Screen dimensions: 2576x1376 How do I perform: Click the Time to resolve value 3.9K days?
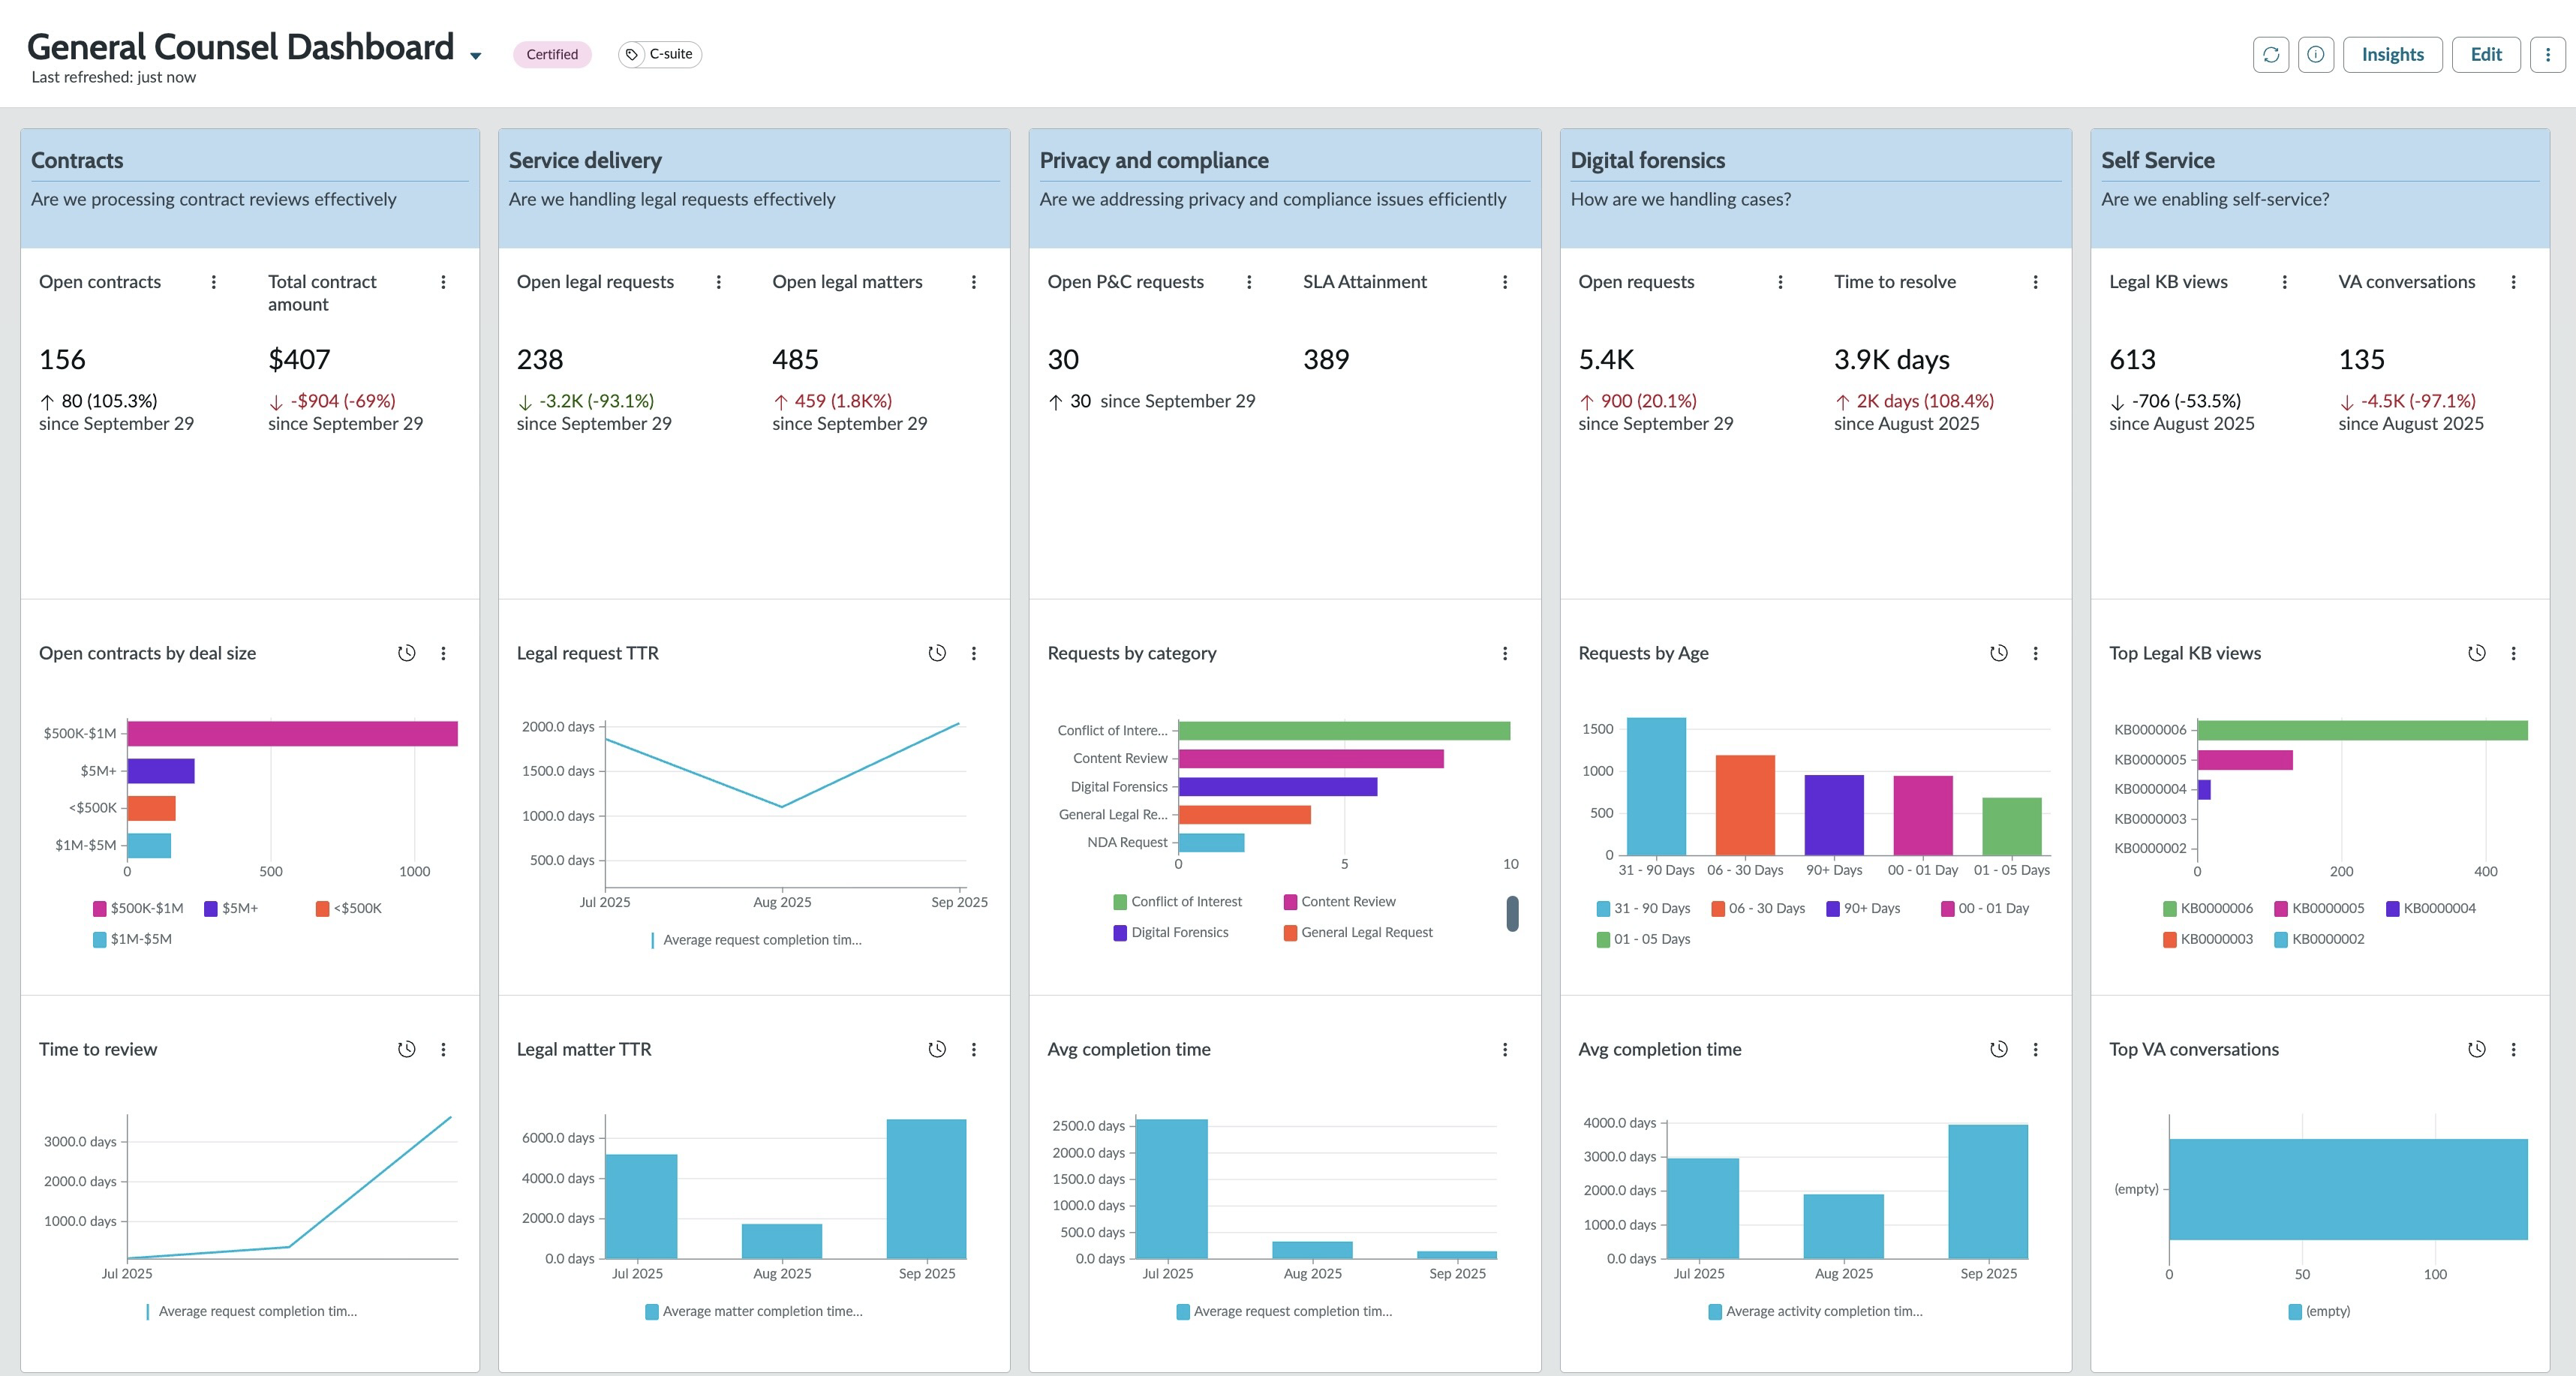tap(1891, 359)
